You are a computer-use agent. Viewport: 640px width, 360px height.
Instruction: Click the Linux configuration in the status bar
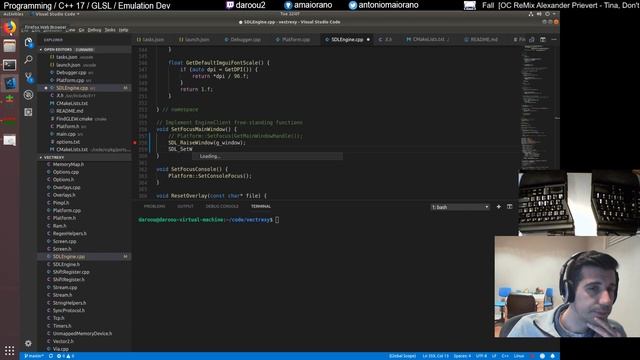[519, 356]
